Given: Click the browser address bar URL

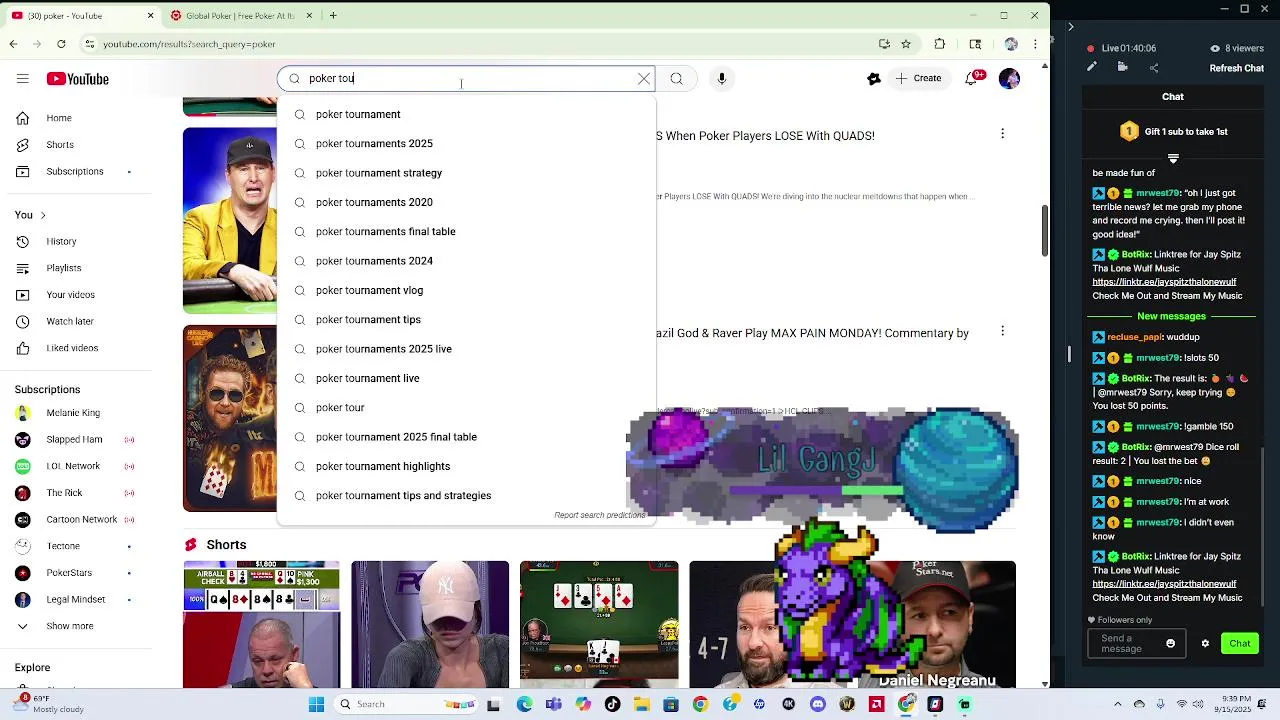Looking at the screenshot, I should (x=189, y=44).
